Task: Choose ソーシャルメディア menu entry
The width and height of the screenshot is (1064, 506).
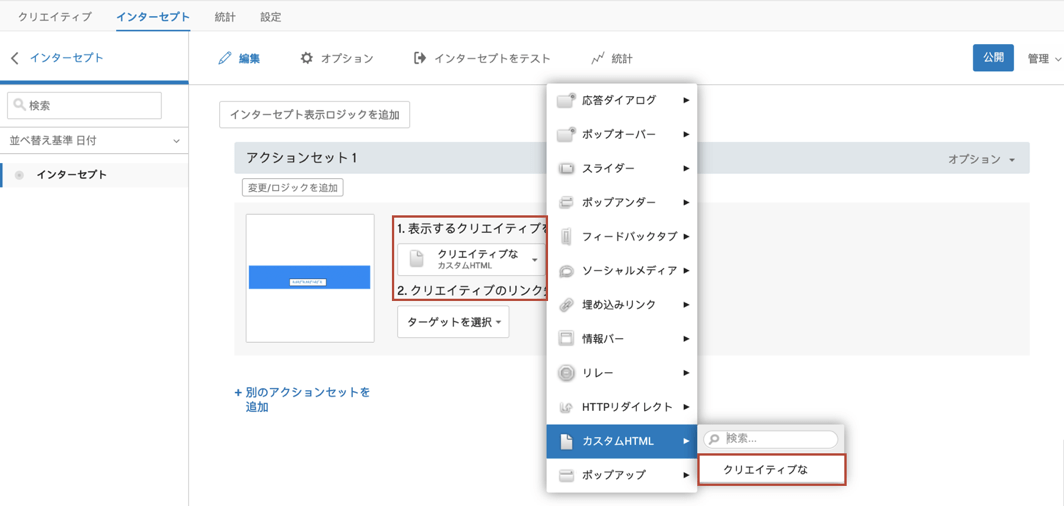Action: [622, 271]
